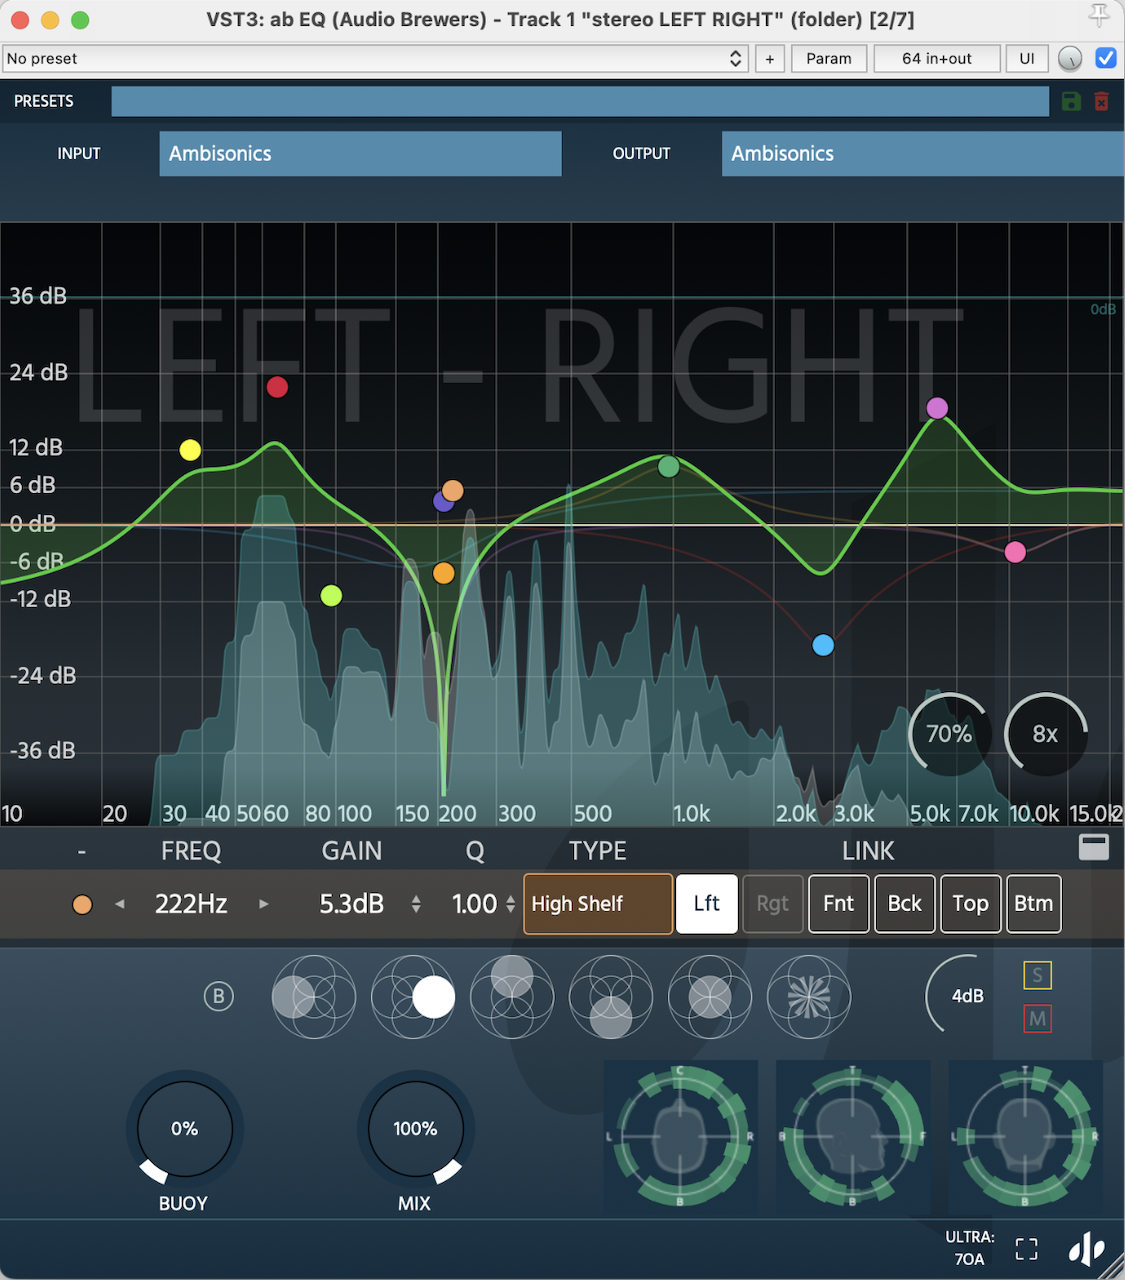
Task: Toggle the Btm link button
Action: [1034, 904]
